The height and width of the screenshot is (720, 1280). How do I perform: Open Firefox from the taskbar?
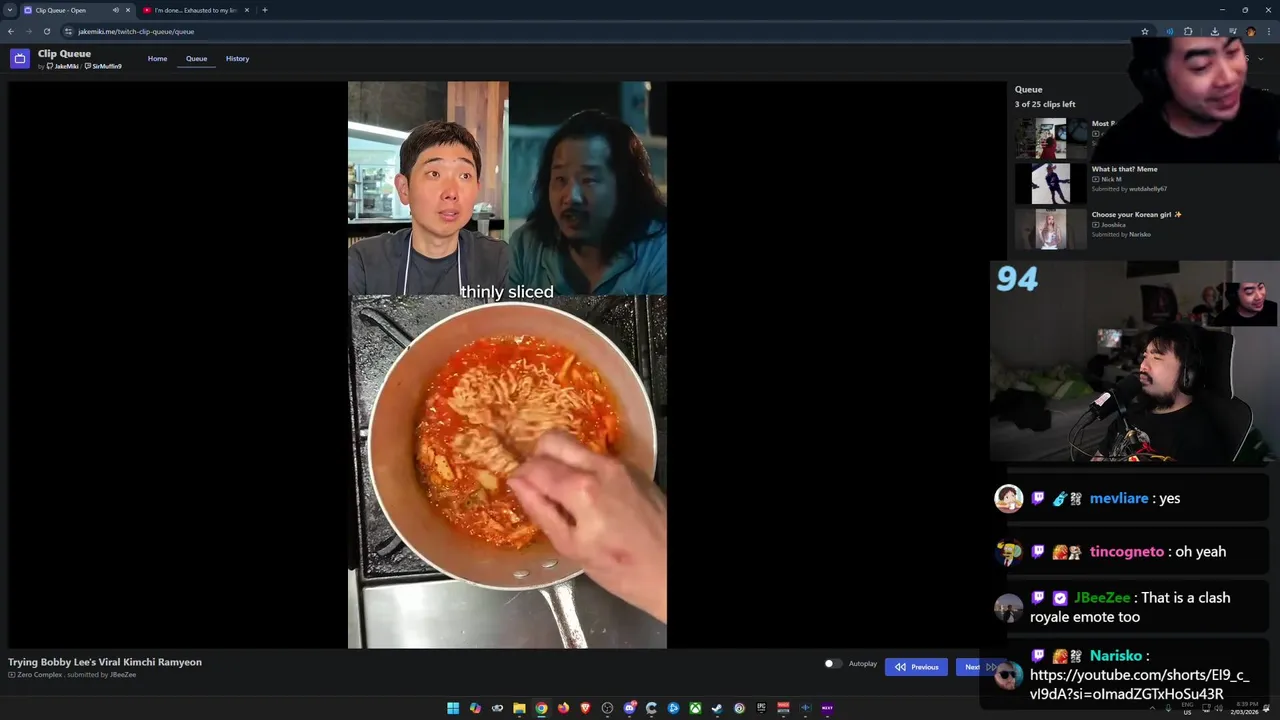(x=563, y=708)
